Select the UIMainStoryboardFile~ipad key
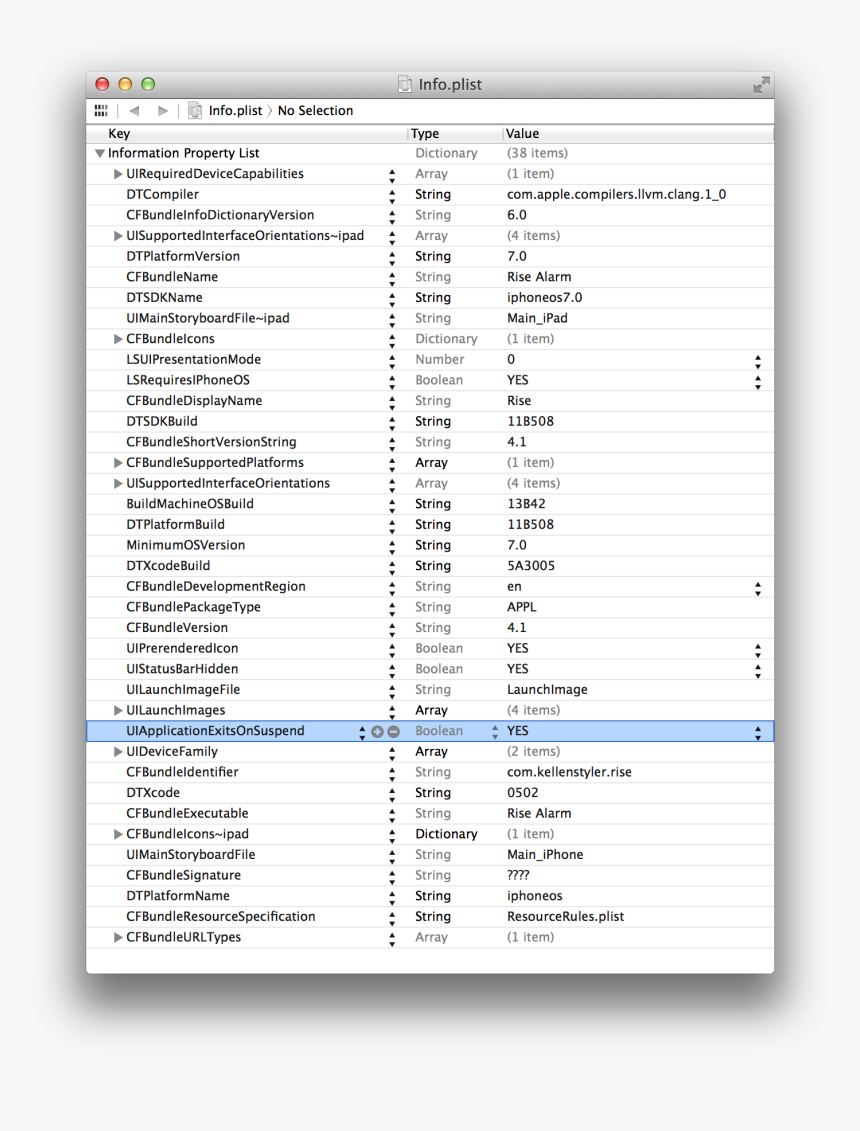The height and width of the screenshot is (1131, 860). pos(208,318)
